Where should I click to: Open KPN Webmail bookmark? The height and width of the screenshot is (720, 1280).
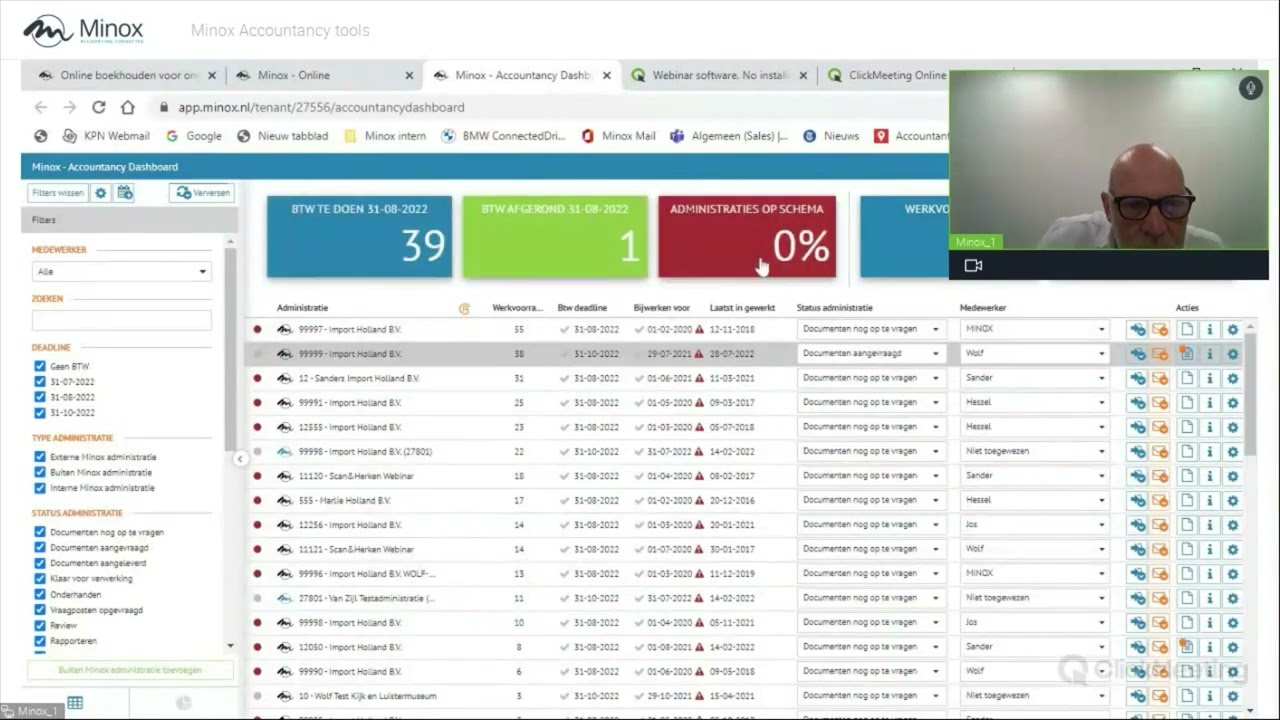(106, 136)
